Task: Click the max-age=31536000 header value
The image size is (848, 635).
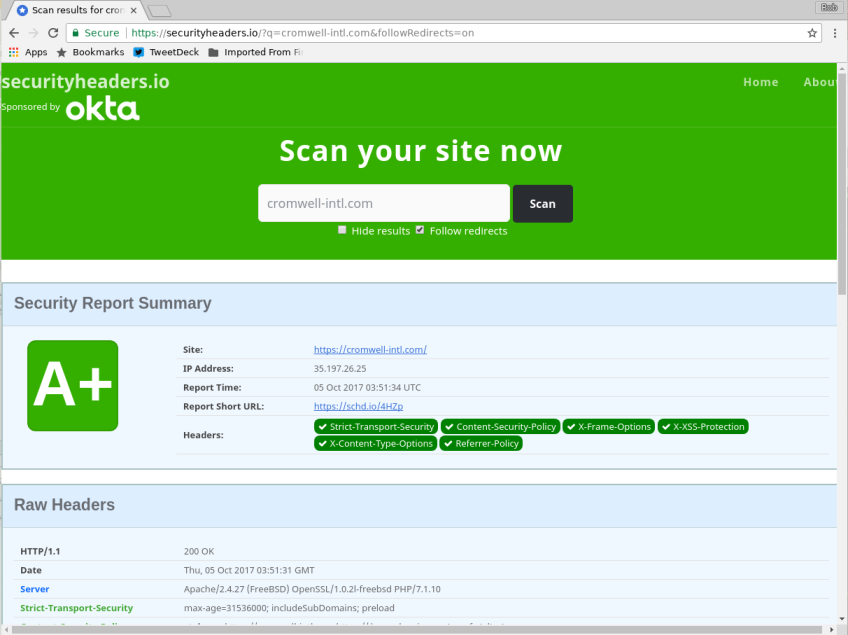Action: (289, 608)
